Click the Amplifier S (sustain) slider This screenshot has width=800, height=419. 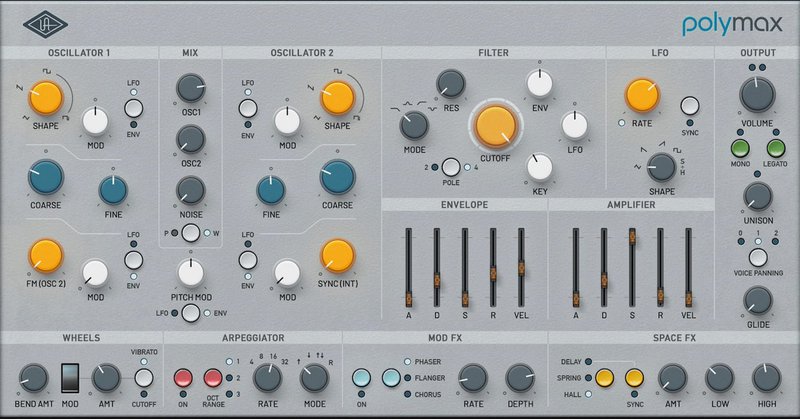pyautogui.click(x=632, y=267)
